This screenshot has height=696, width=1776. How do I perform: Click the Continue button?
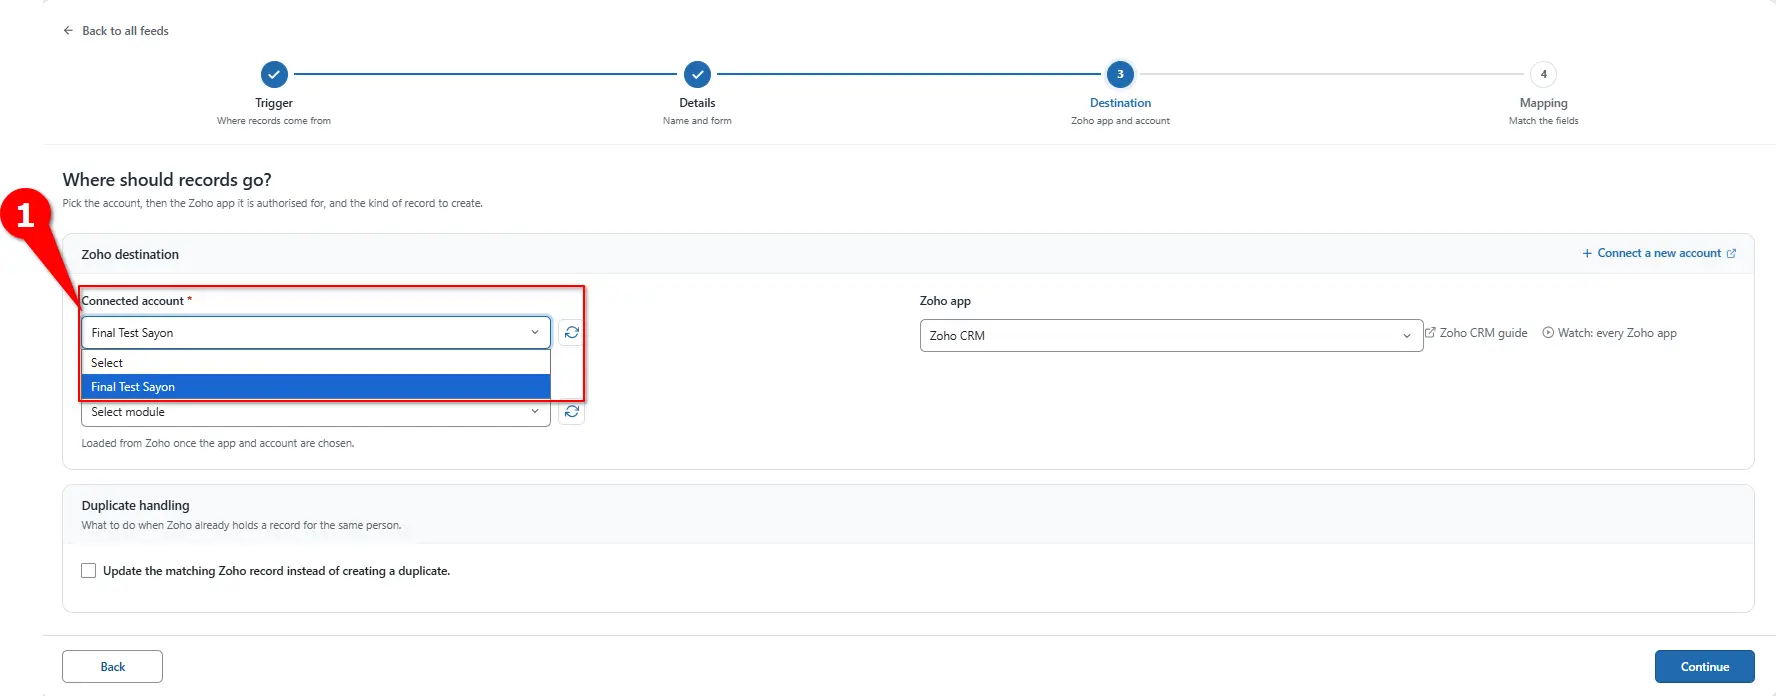1704,667
